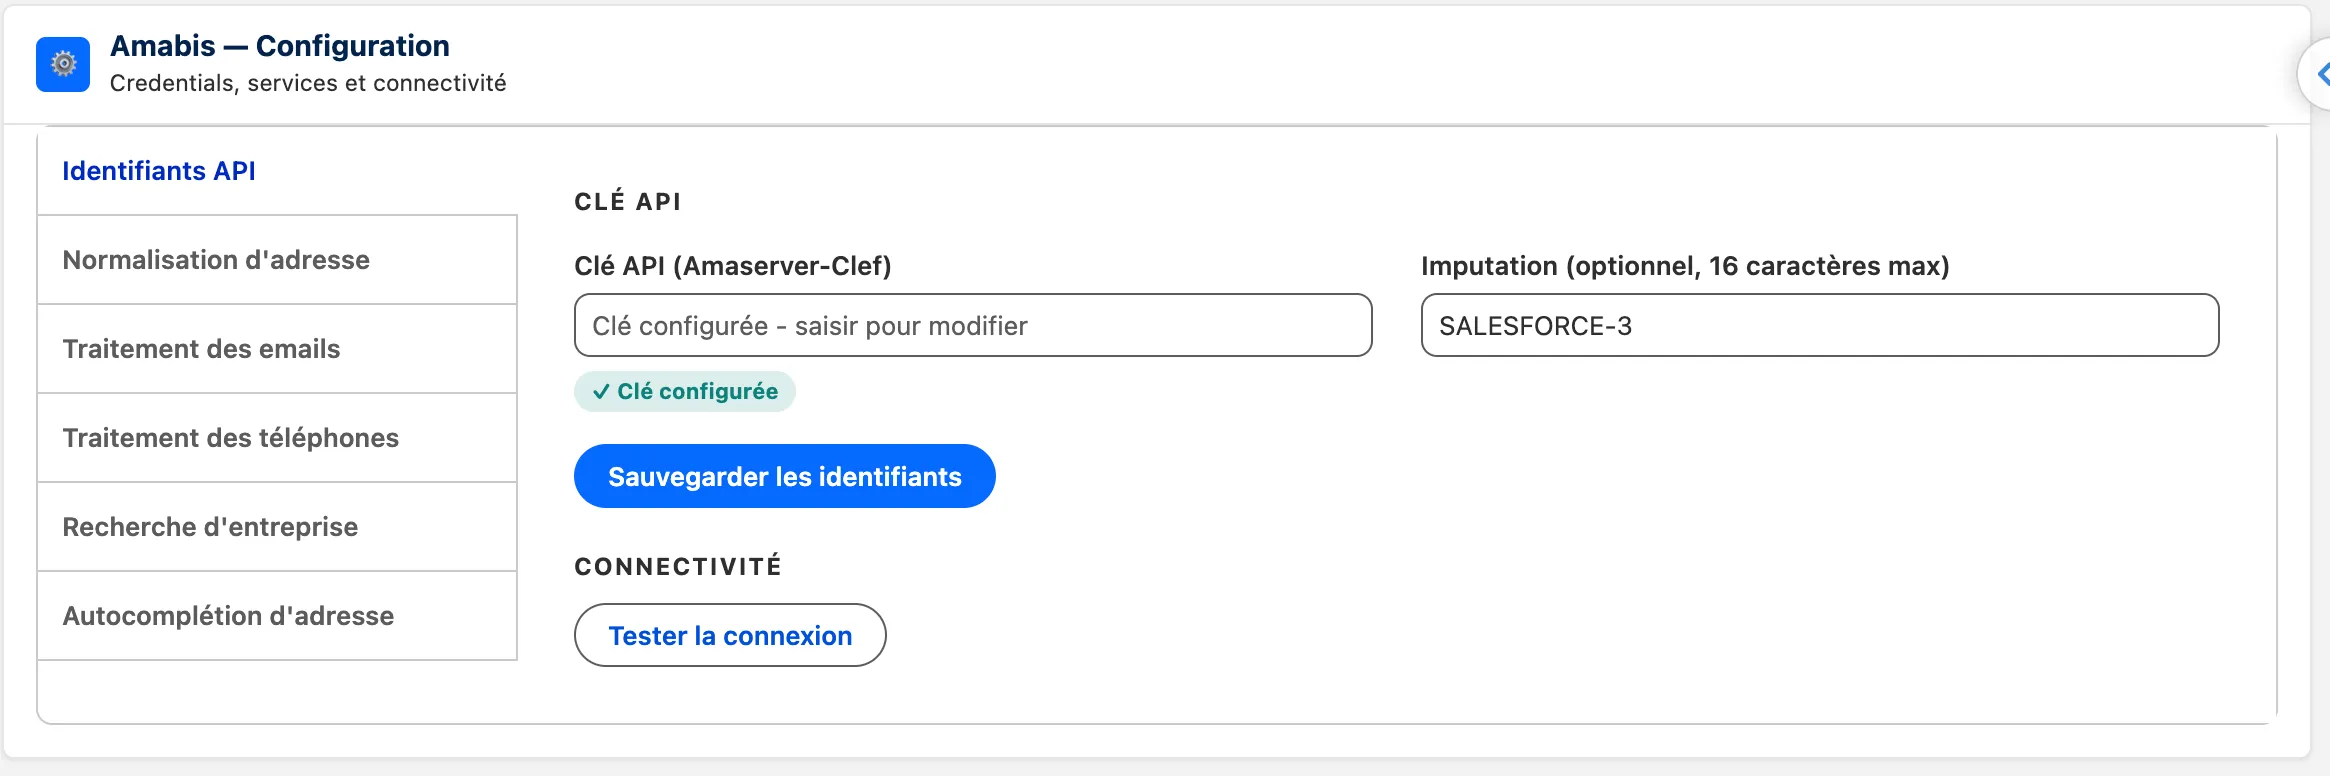Click the Imputation (optionnel) field label
This screenshot has height=776, width=2330.
(1685, 266)
